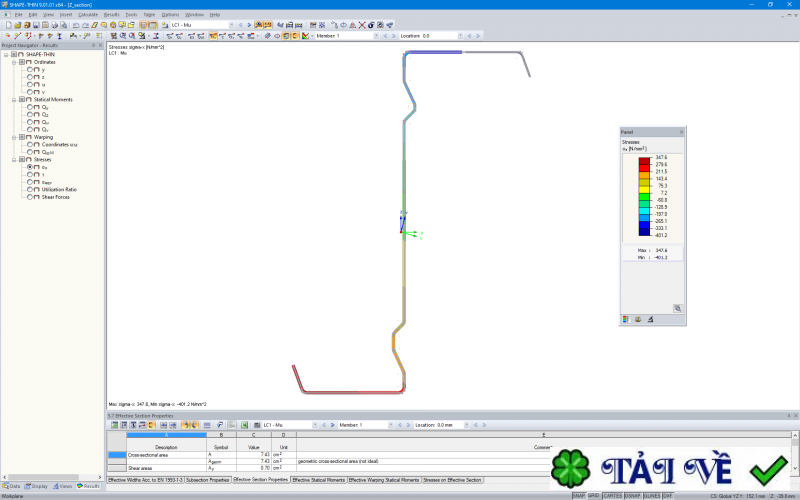Toggle GRID in status bar
The height and width of the screenshot is (500, 800).
click(x=593, y=496)
